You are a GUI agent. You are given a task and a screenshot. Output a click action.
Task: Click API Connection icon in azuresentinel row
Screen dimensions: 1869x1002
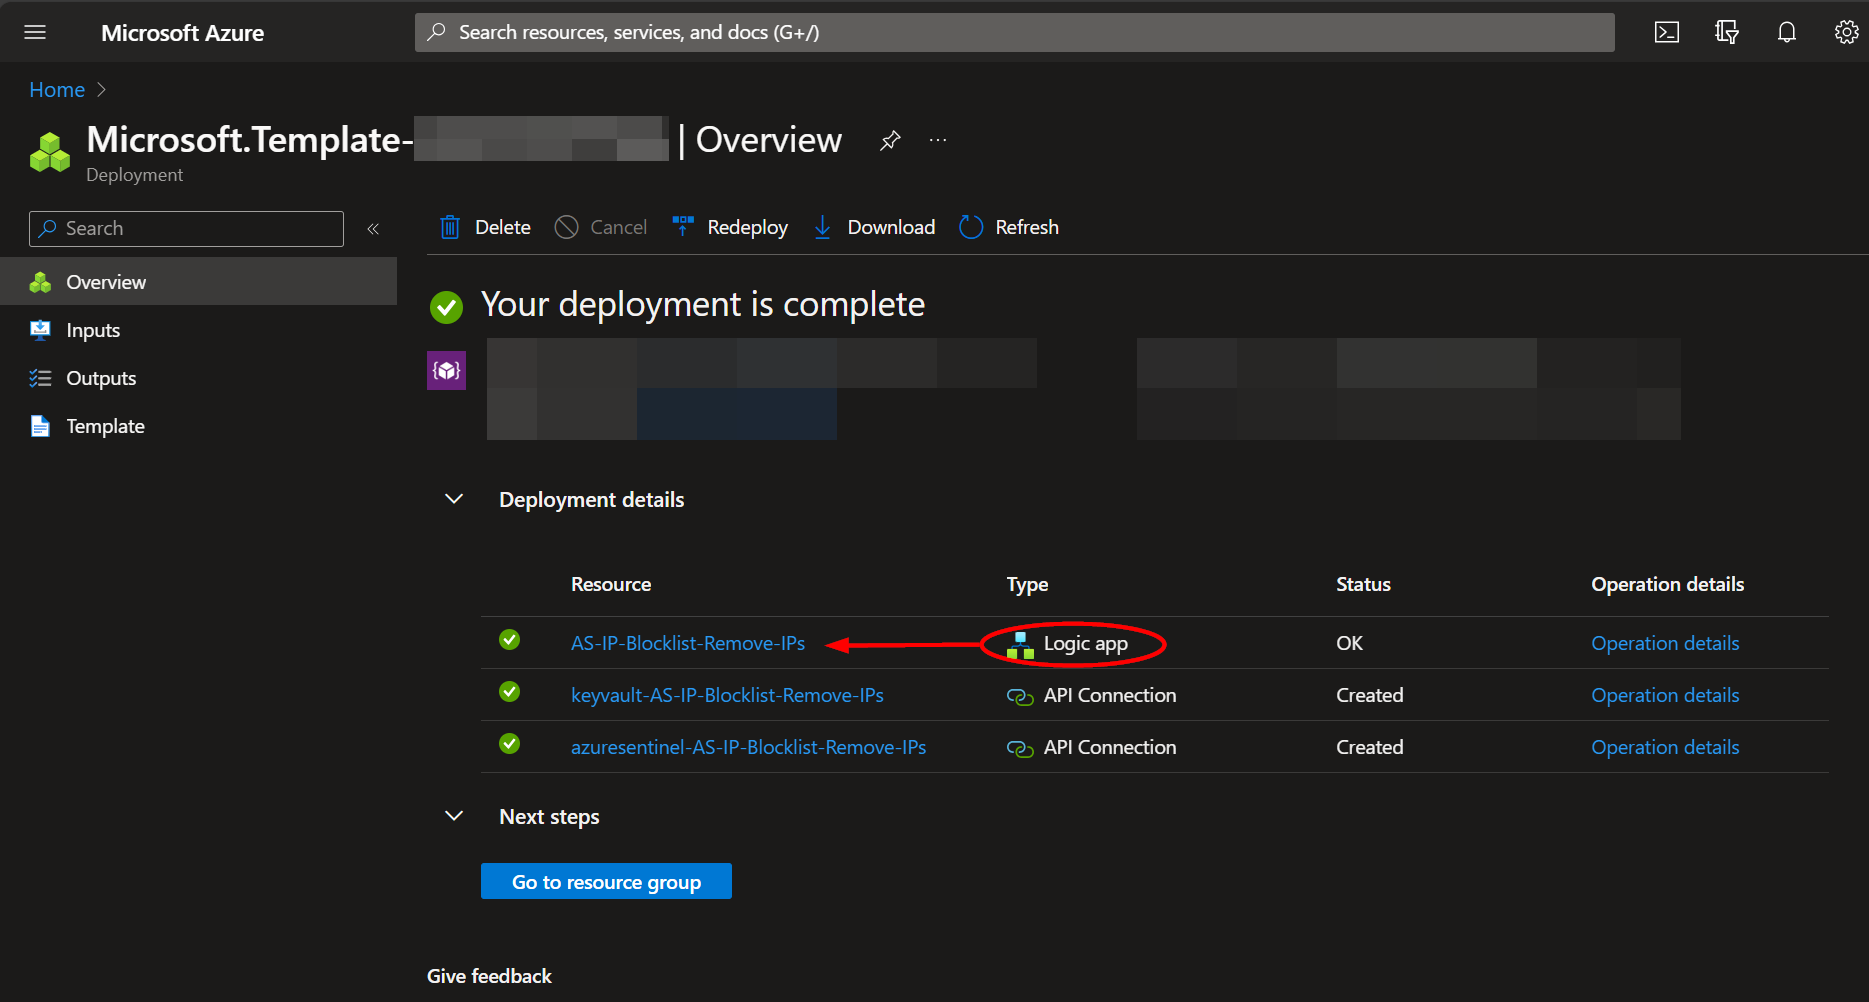1020,748
